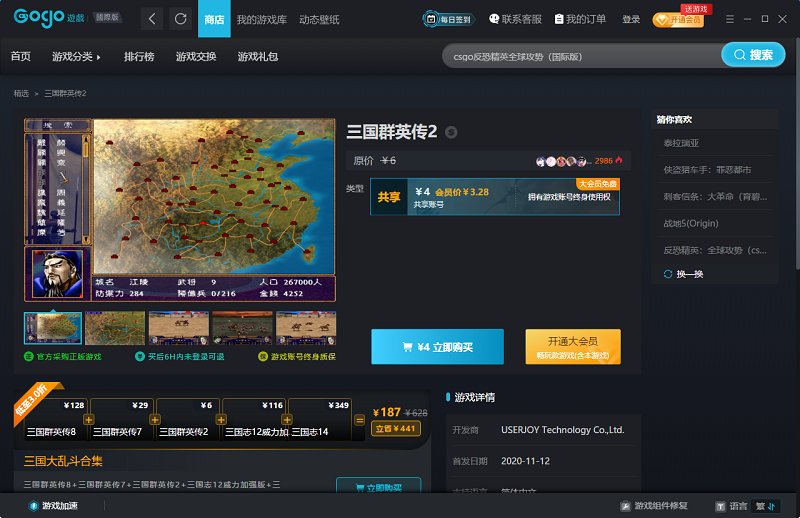Viewport: 800px width, 518px height.
Task: Open 游戏礼包 game gift packs
Action: click(x=258, y=56)
